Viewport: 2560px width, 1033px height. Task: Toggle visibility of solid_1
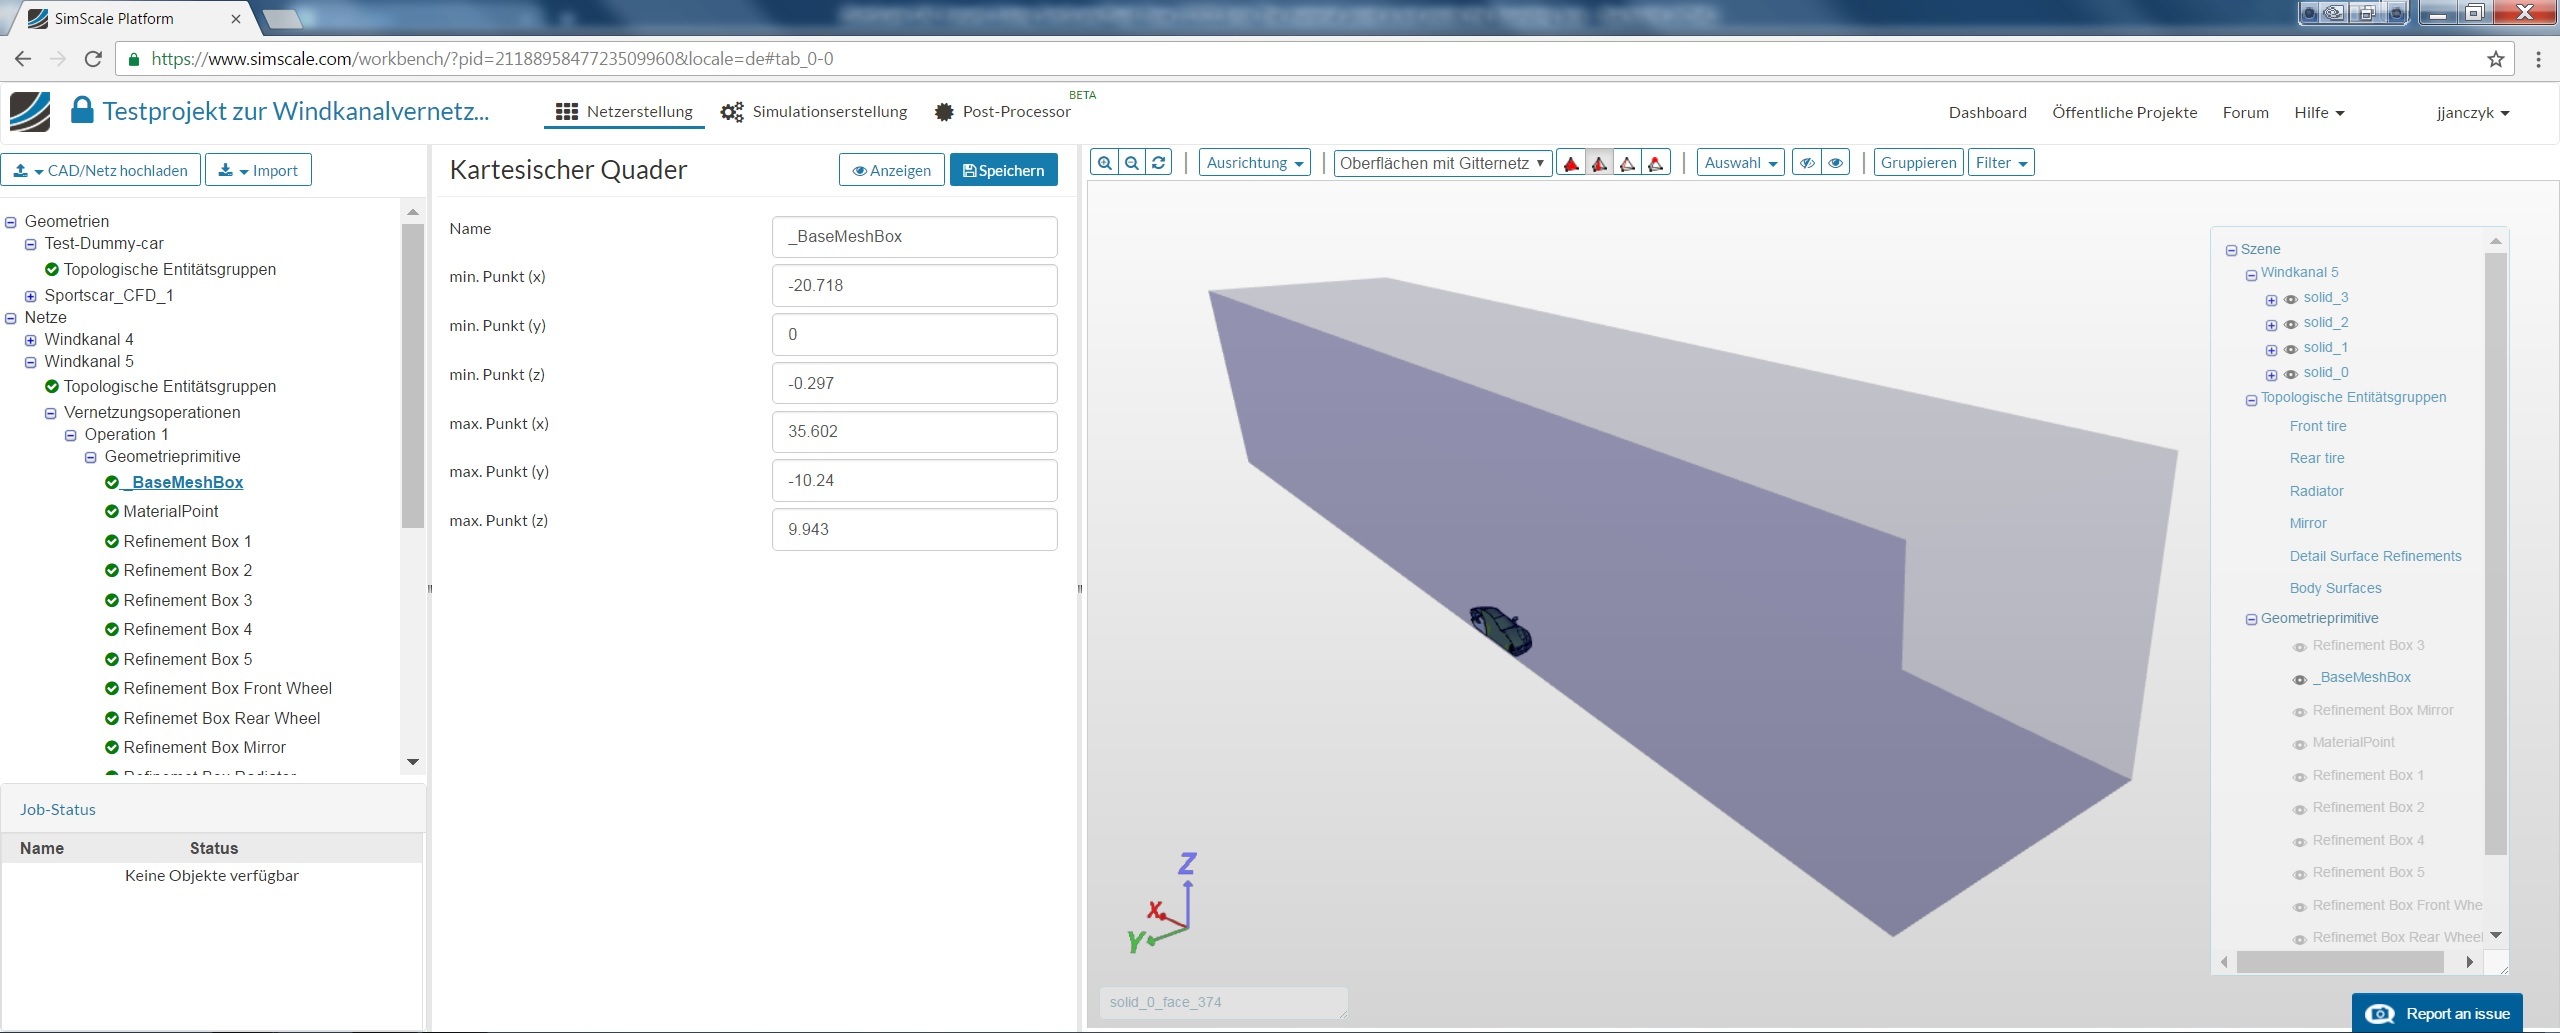point(2291,349)
